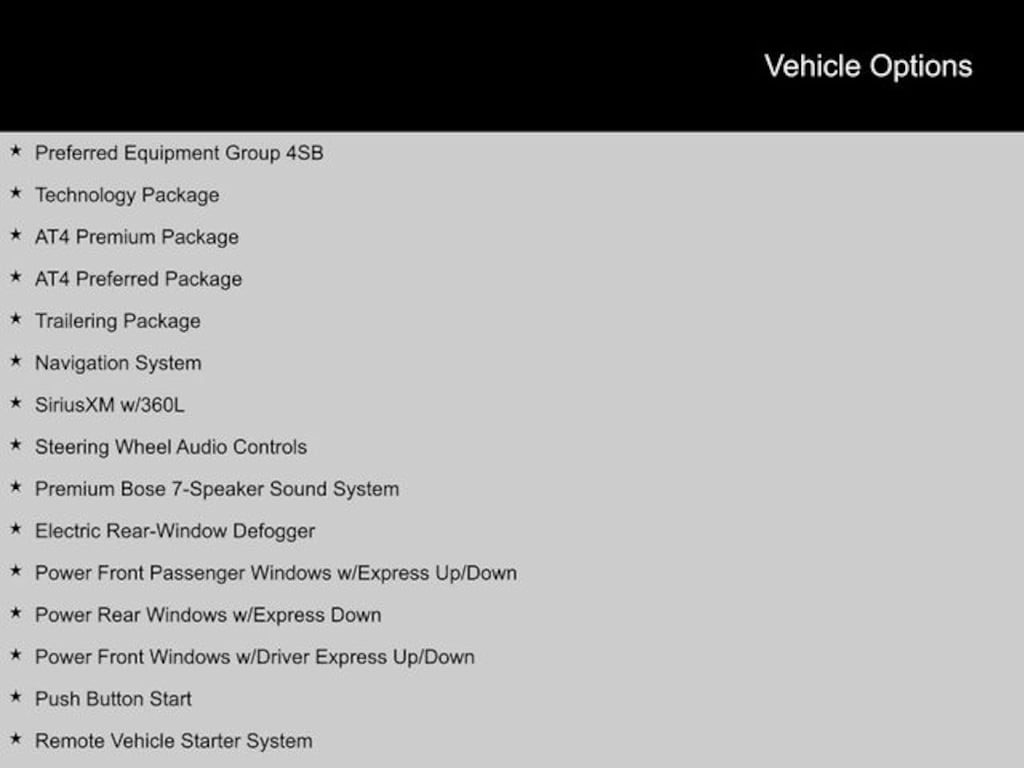Image resolution: width=1024 pixels, height=768 pixels.
Task: Click the Technology Package option text
Action: [x=127, y=195]
